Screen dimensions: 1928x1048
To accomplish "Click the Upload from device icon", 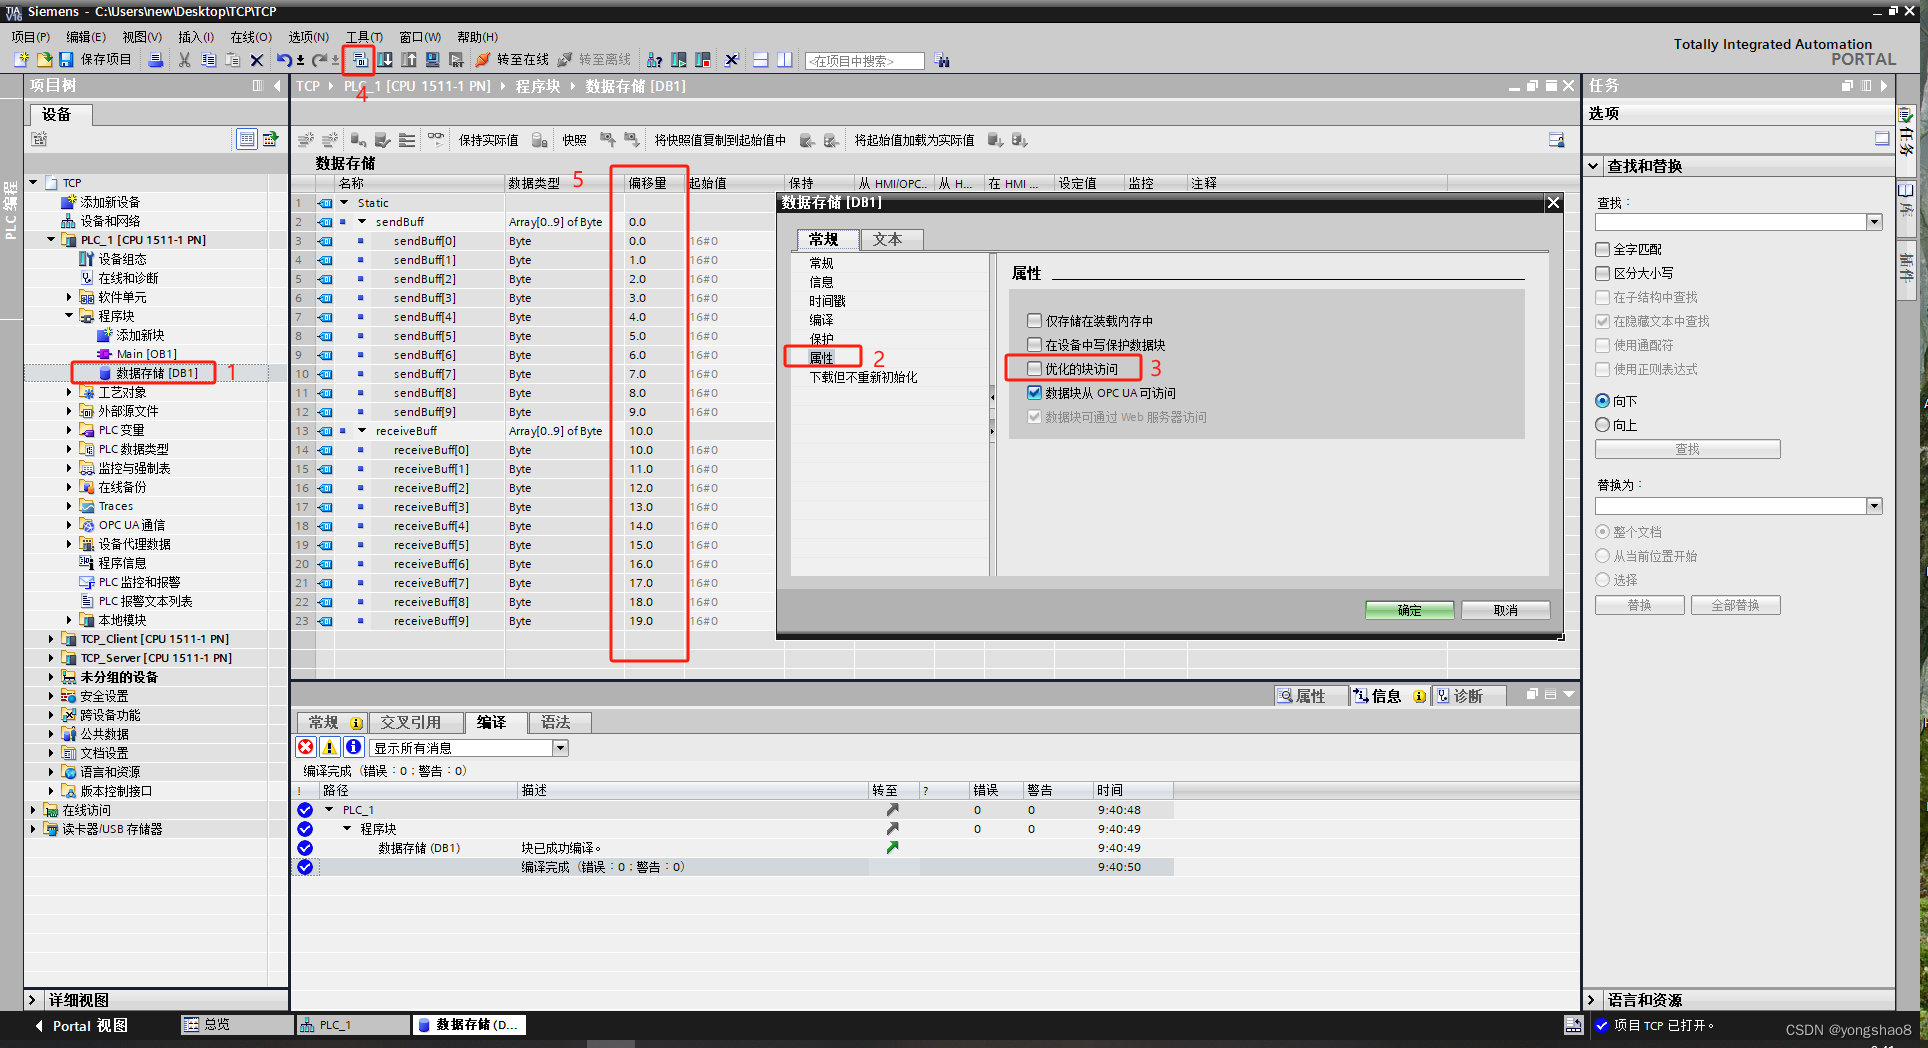I will pos(409,60).
